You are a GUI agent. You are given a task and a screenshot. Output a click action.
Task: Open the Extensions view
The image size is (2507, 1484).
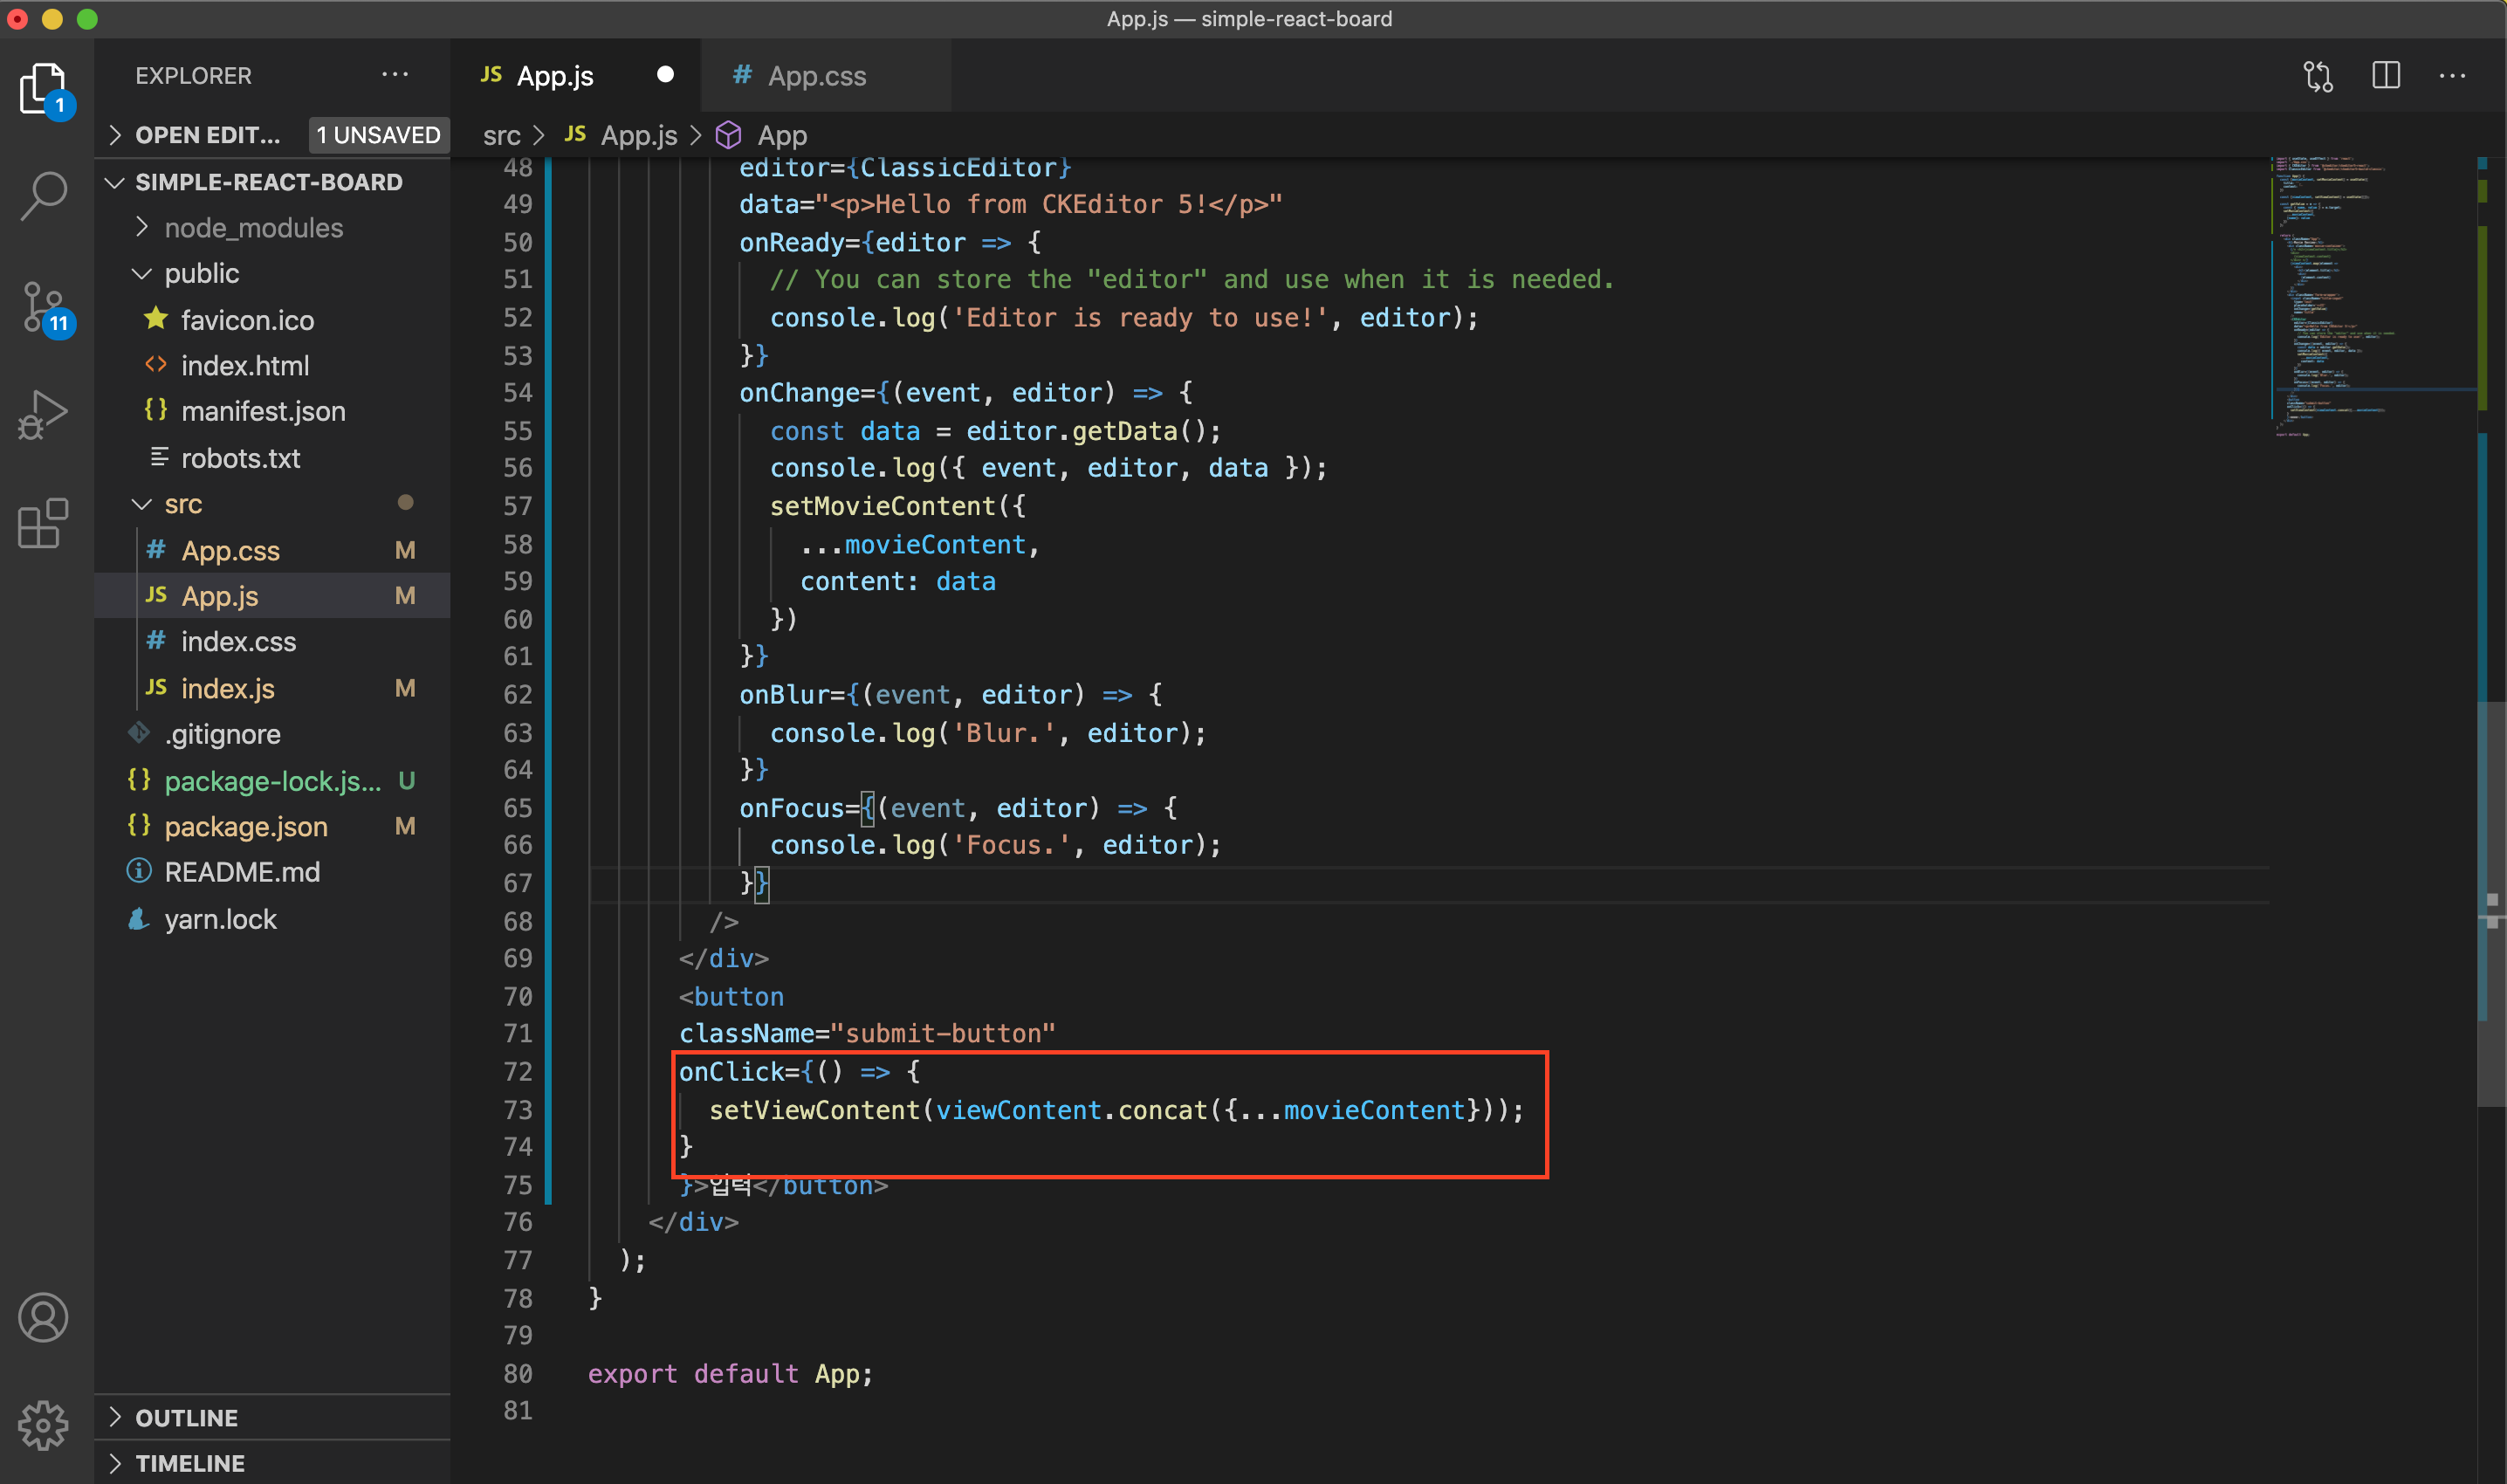click(x=43, y=524)
